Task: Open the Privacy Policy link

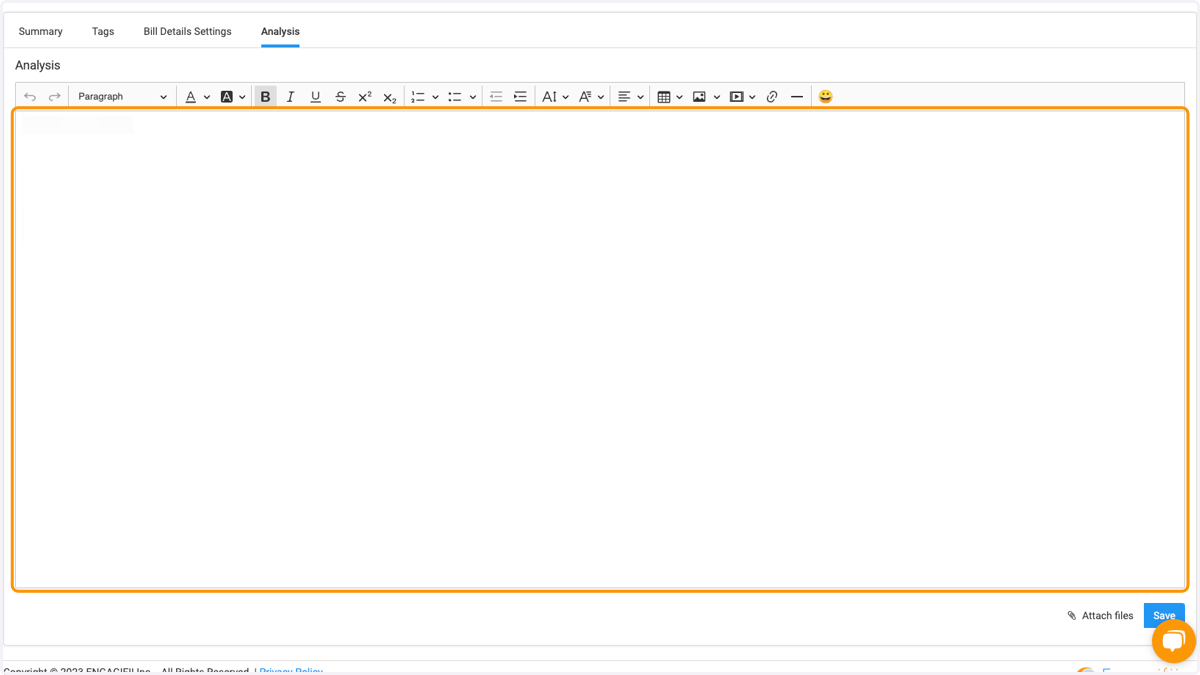Action: [x=291, y=671]
